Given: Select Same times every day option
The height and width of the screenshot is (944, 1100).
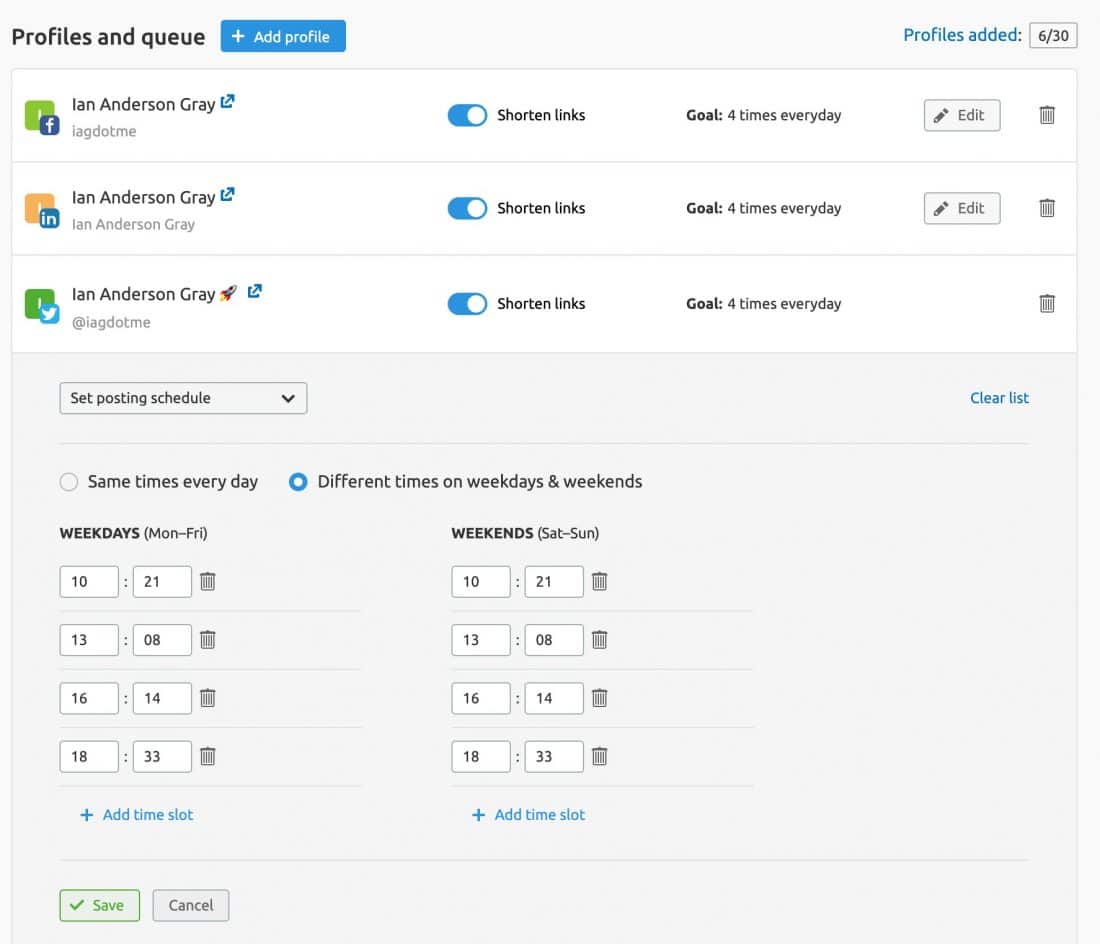Looking at the screenshot, I should pos(69,482).
